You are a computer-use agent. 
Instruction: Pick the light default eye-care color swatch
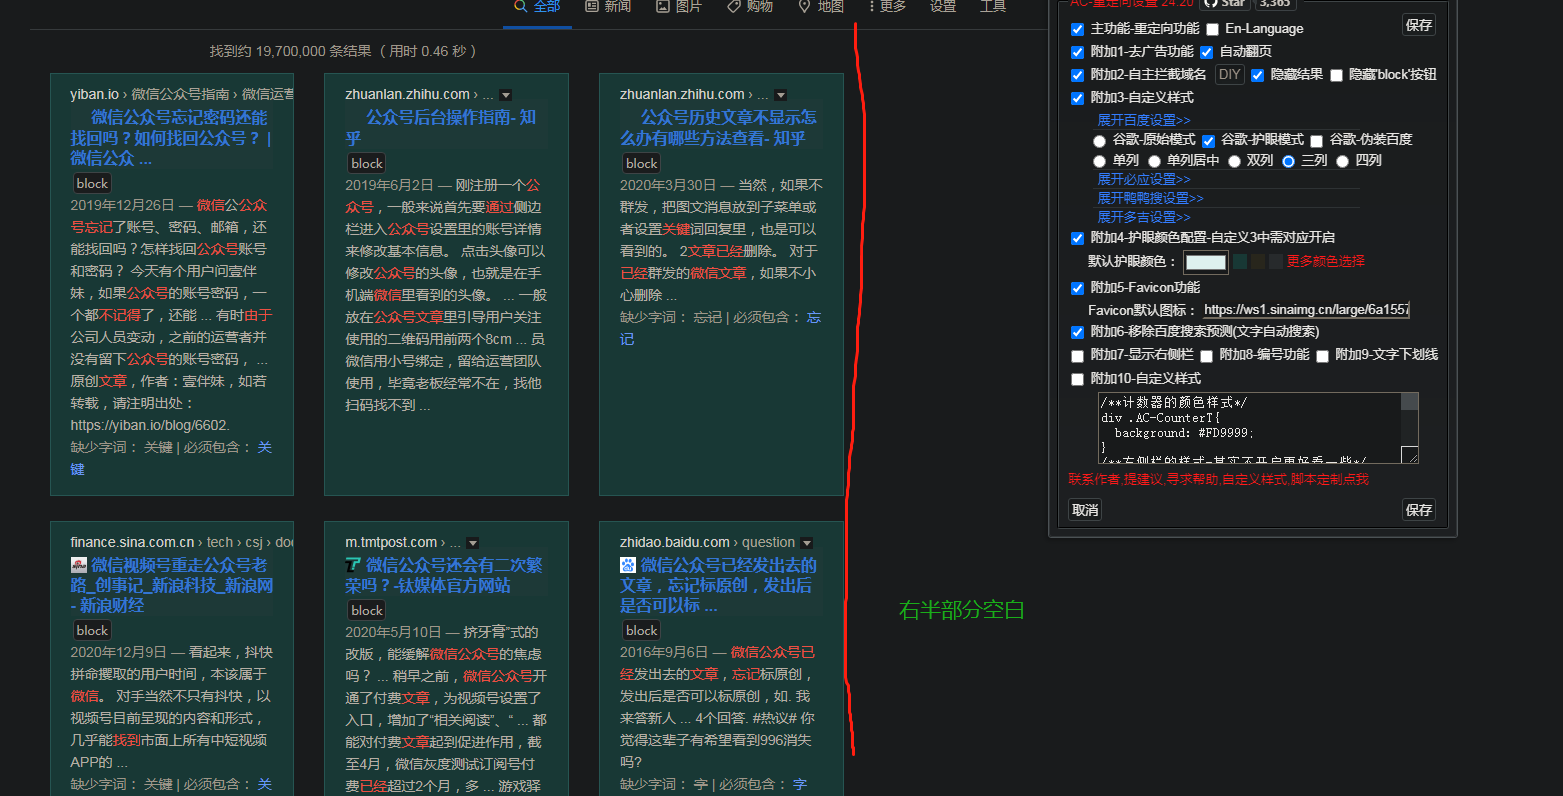coord(1205,262)
